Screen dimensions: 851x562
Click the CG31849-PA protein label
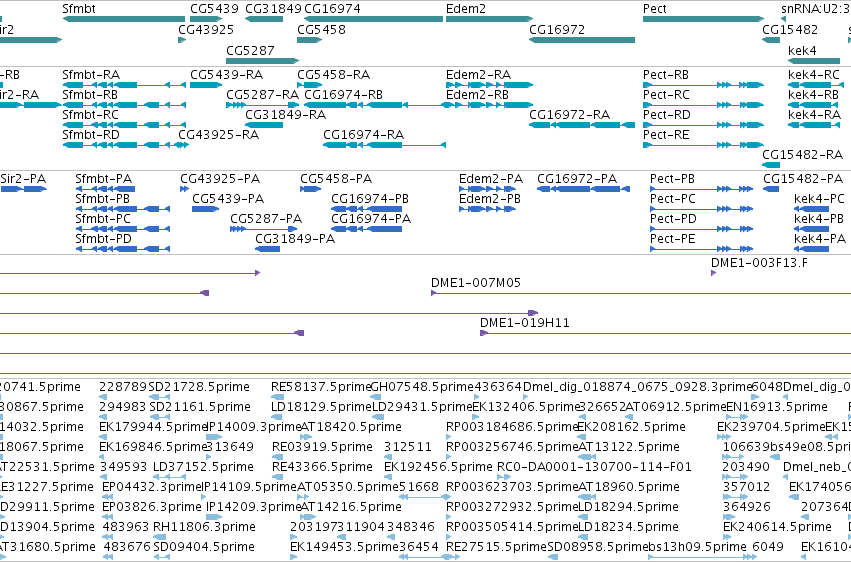point(295,239)
